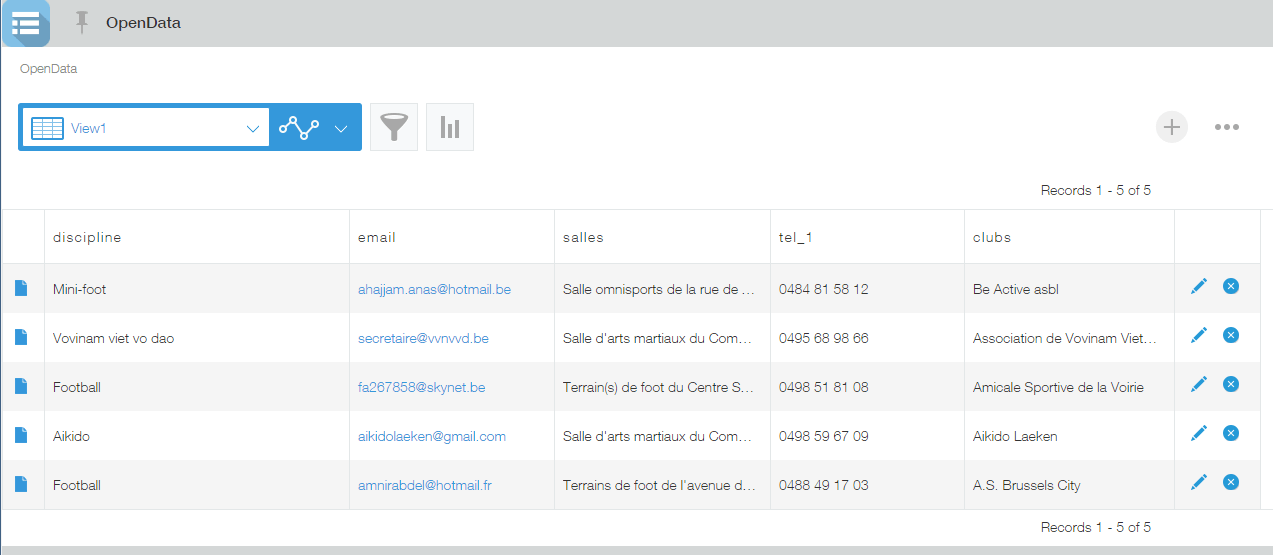The height and width of the screenshot is (555, 1273).
Task: Delete the Vovinam viet vo dao record
Action: coord(1231,335)
